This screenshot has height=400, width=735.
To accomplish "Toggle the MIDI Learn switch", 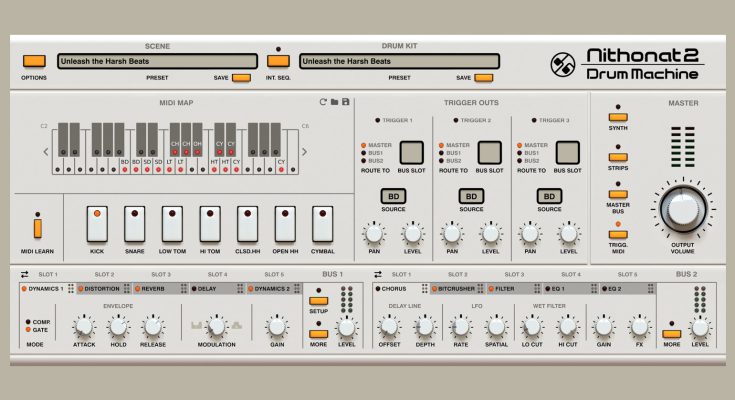I will pyautogui.click(x=37, y=226).
